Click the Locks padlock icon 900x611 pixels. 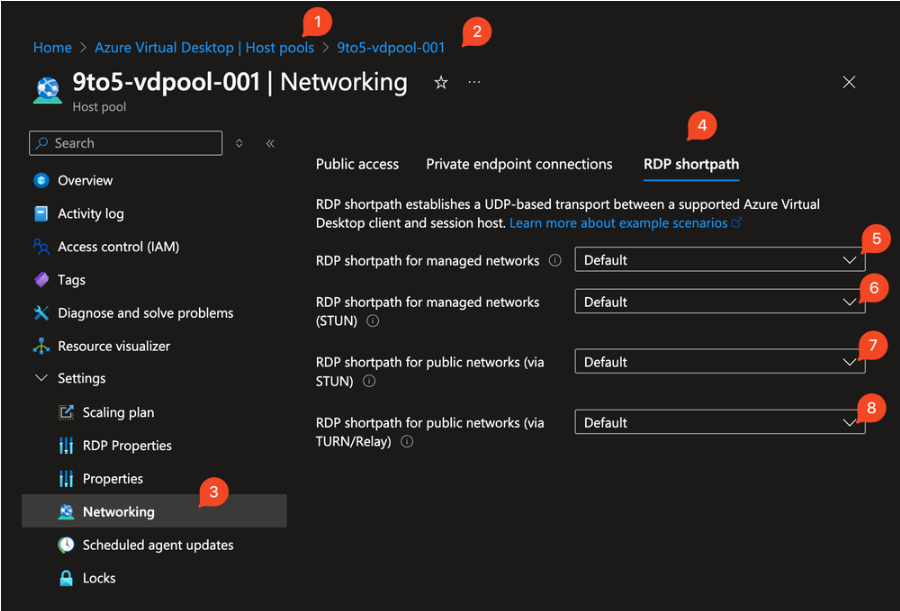coord(66,578)
